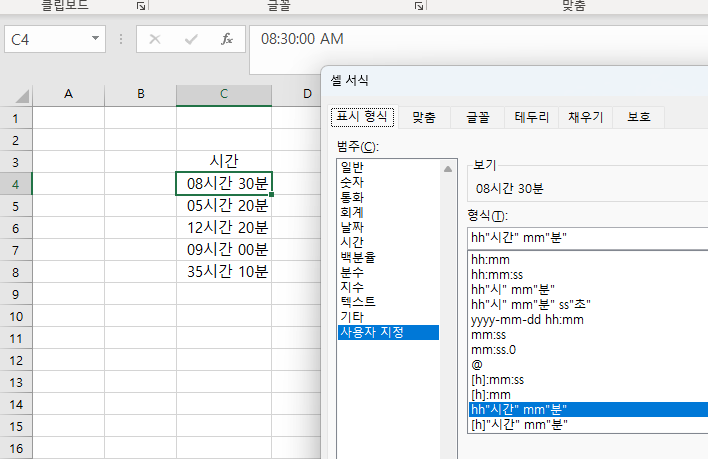This screenshot has height=459, width=708.
Task: Choose [h]"시간" mm"분" format
Action: pos(589,424)
